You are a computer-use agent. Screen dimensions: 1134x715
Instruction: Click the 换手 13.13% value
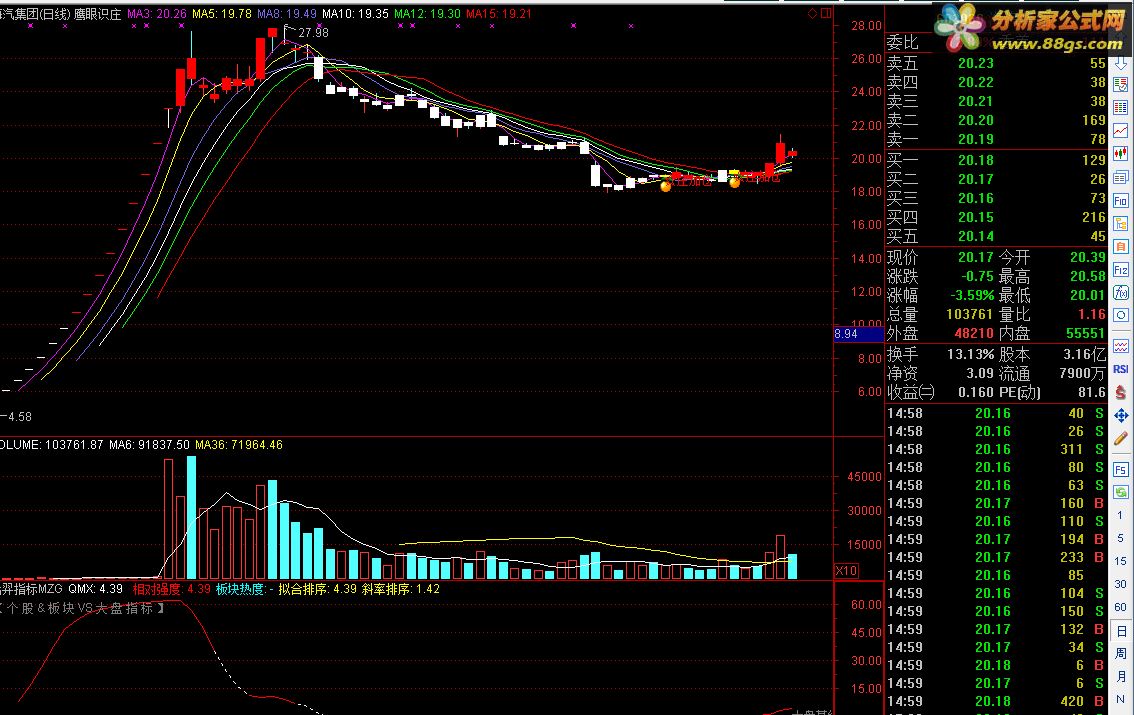pyautogui.click(x=971, y=354)
